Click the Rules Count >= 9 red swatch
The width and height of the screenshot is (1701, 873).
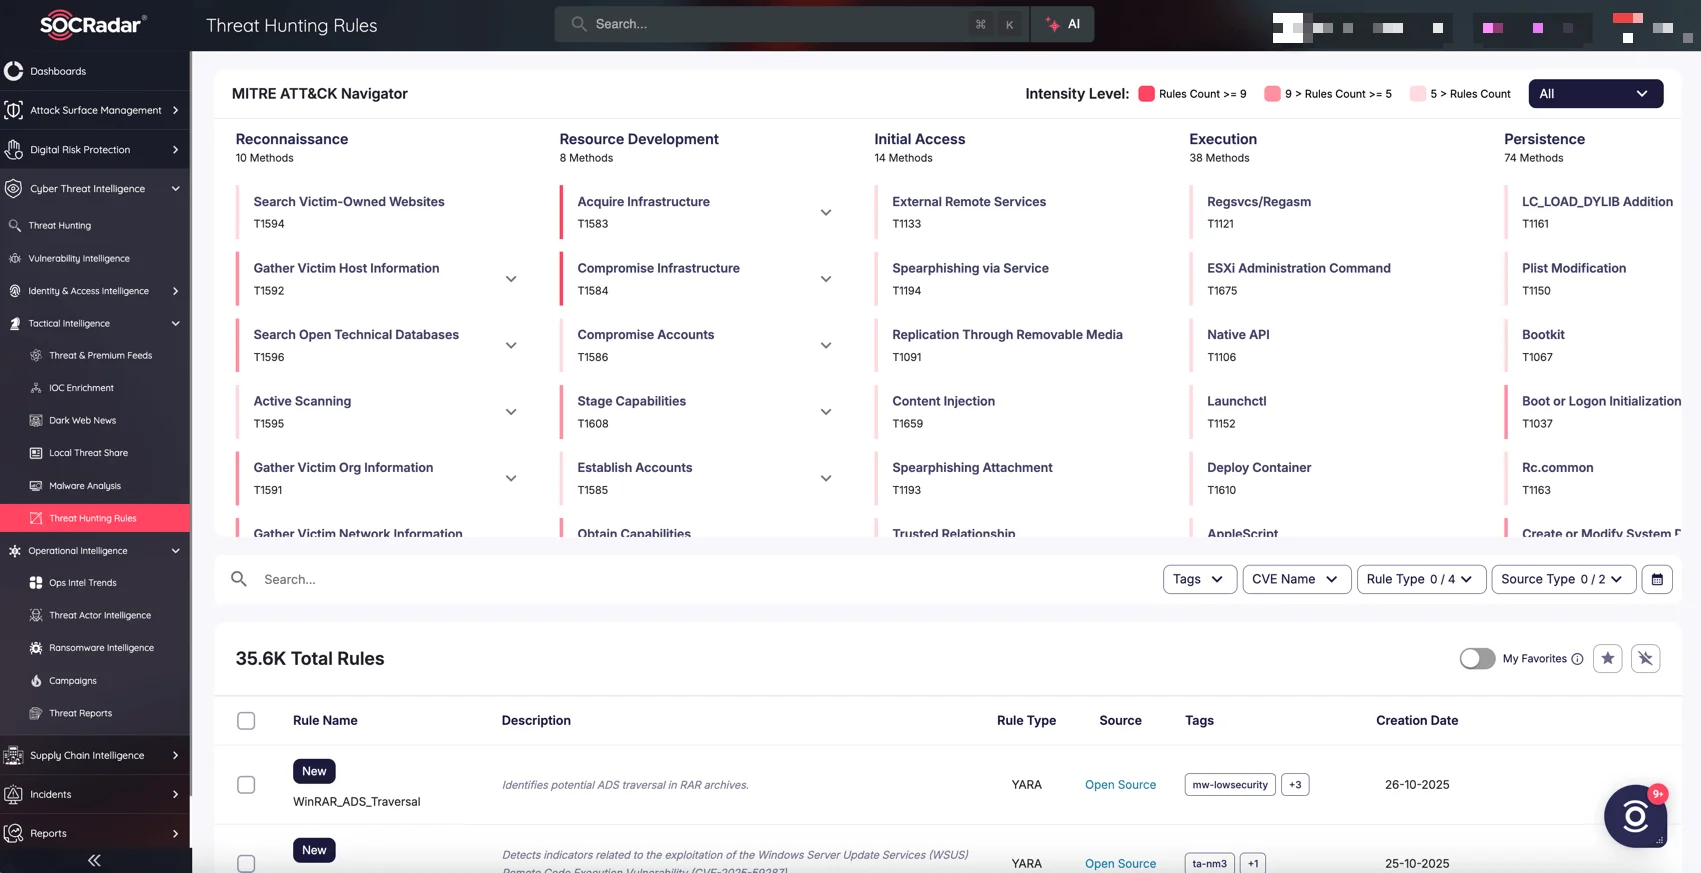point(1146,94)
